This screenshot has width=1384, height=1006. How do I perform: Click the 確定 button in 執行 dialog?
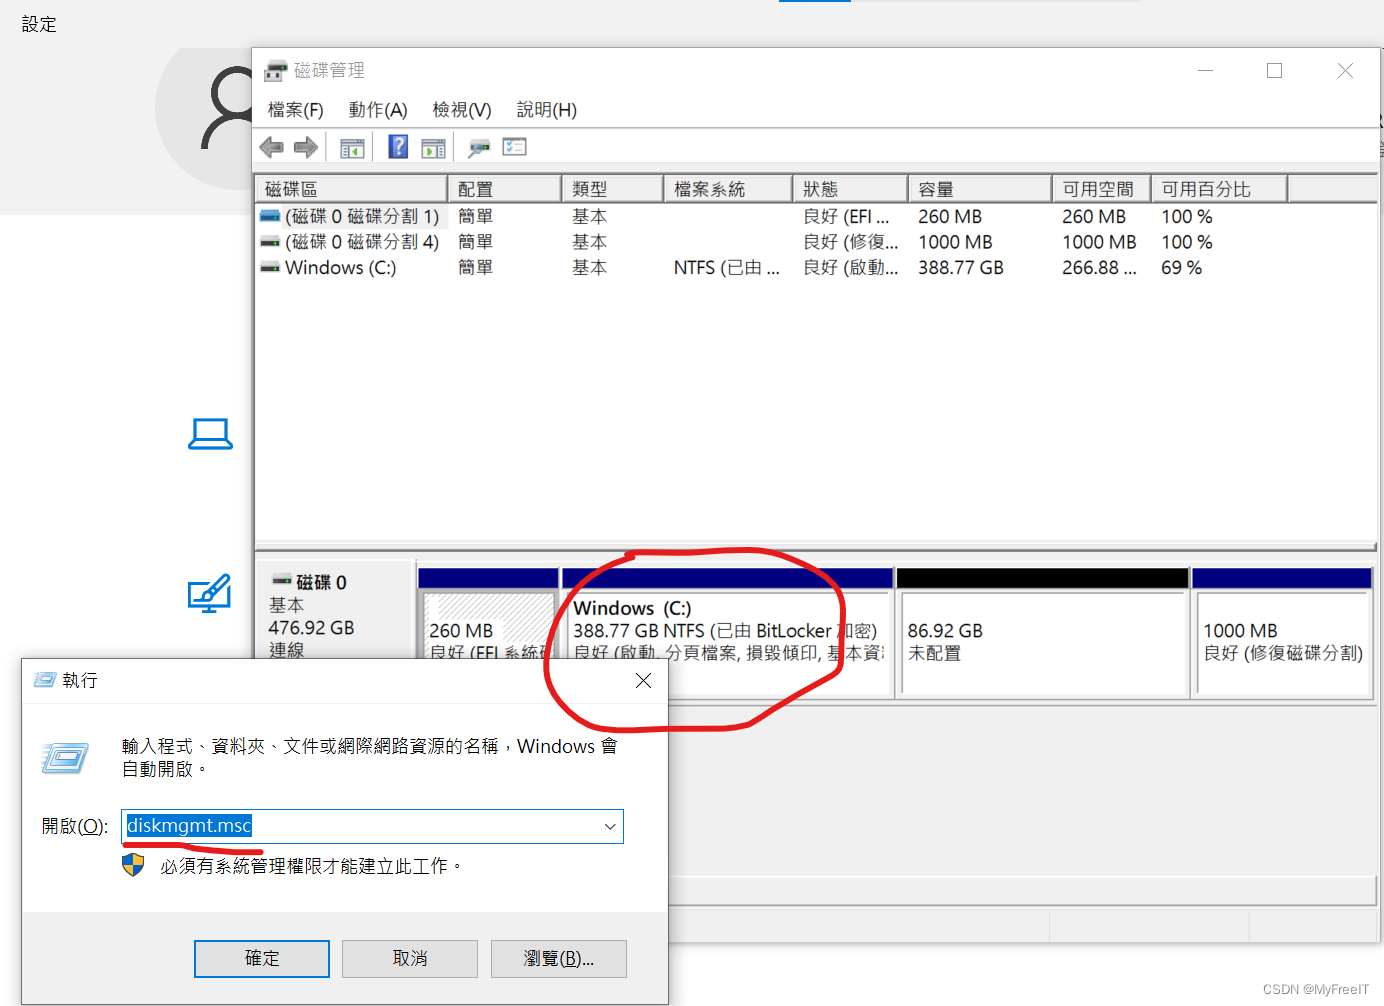pyautogui.click(x=262, y=958)
